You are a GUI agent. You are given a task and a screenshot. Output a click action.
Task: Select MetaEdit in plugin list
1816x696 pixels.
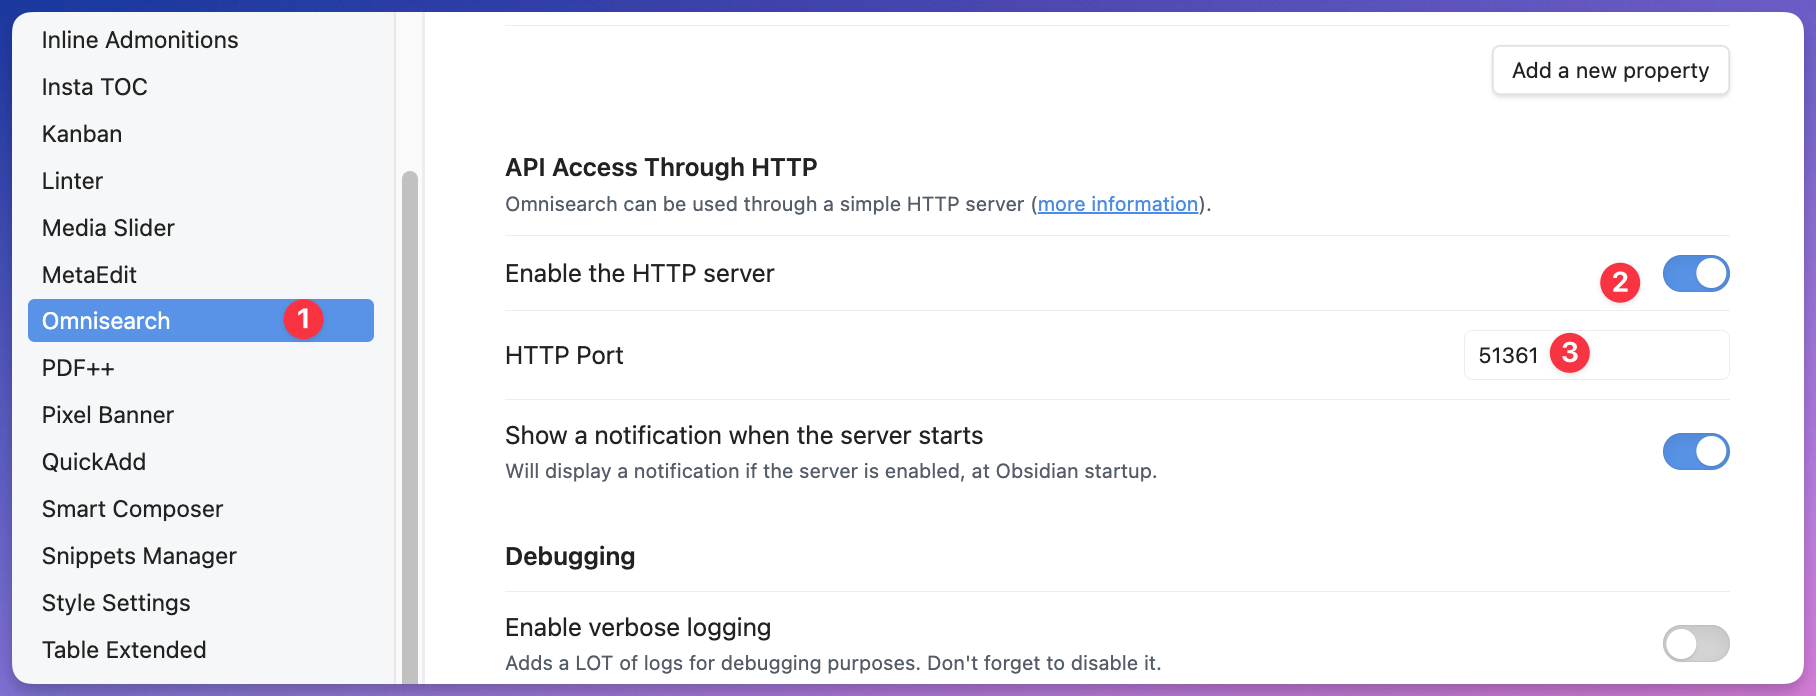(89, 275)
